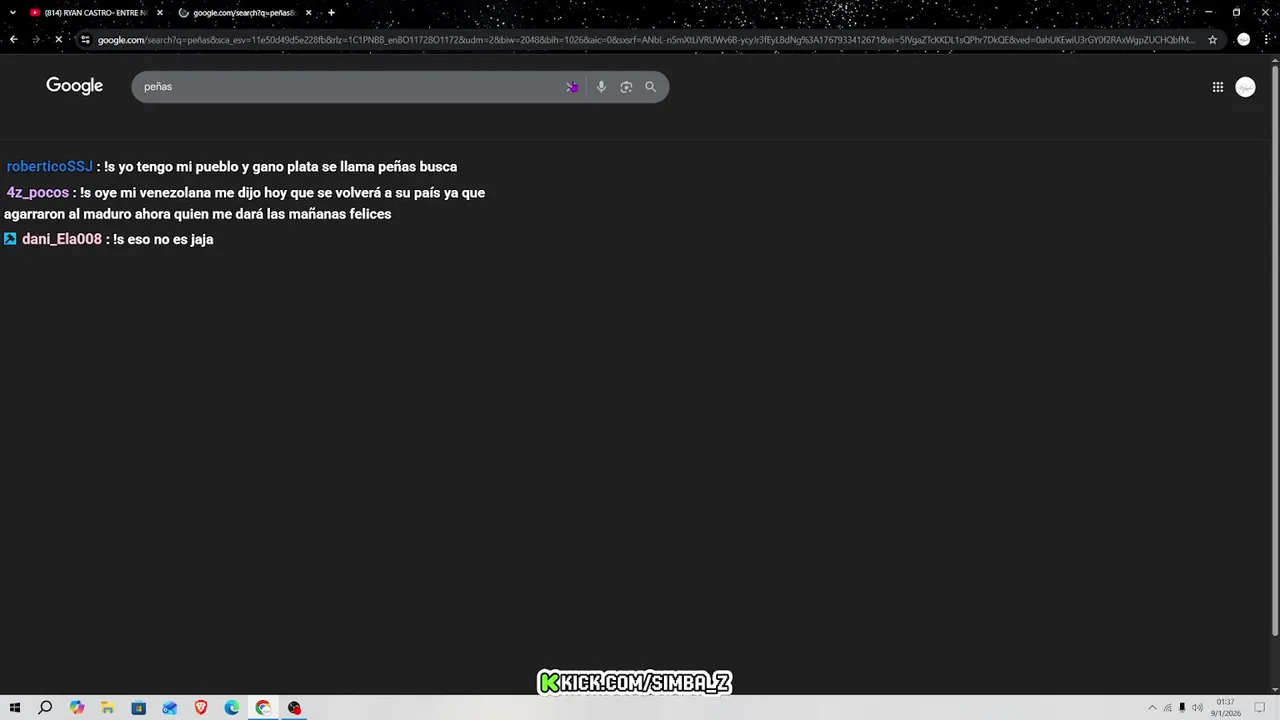Open the Google apps grid
1280x720 pixels.
tap(1217, 87)
